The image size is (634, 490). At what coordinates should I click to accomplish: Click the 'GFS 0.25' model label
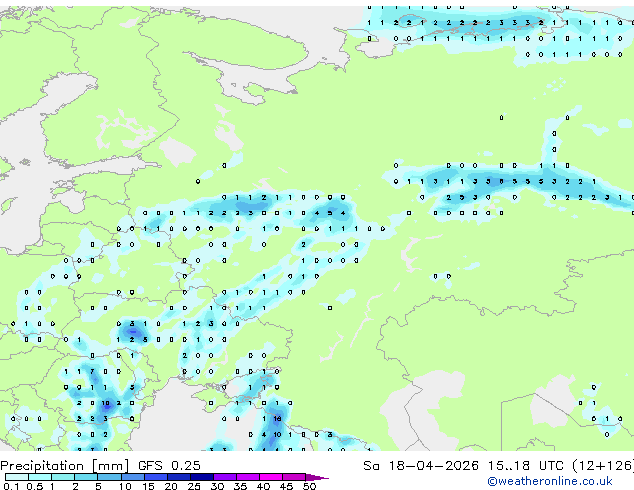[169, 466]
